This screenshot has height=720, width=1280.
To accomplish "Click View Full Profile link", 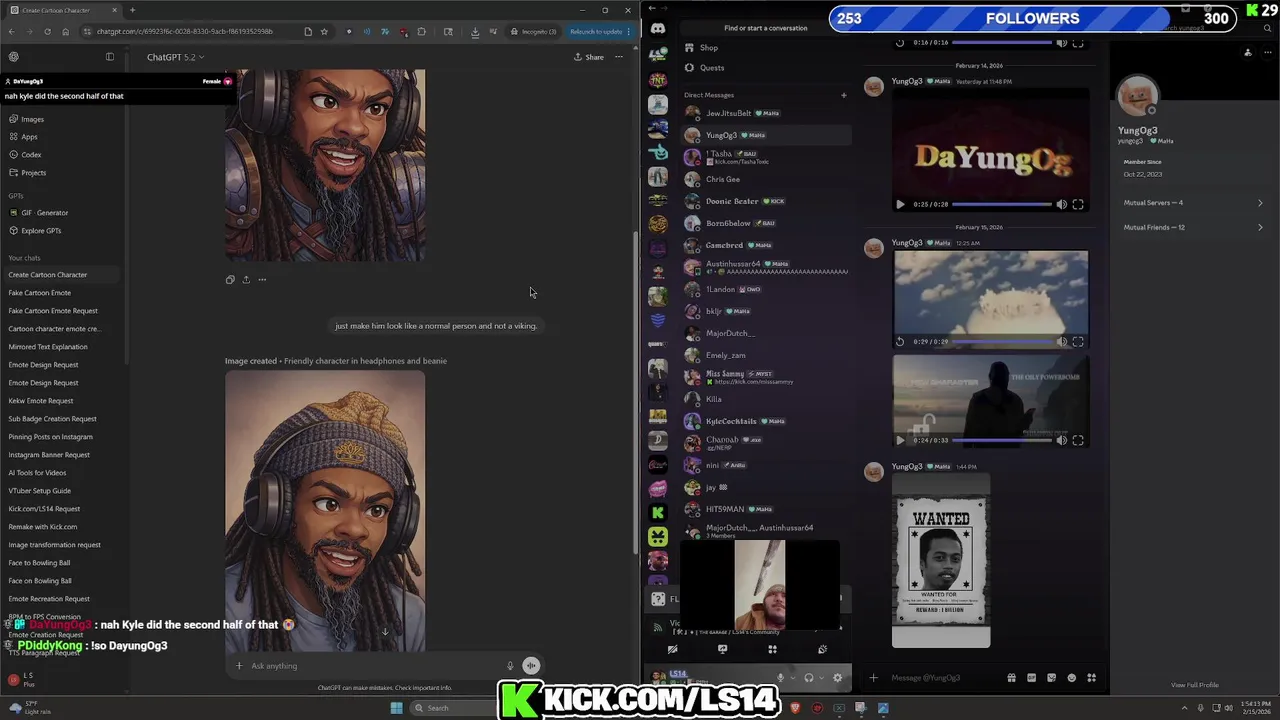I will point(1195,685).
